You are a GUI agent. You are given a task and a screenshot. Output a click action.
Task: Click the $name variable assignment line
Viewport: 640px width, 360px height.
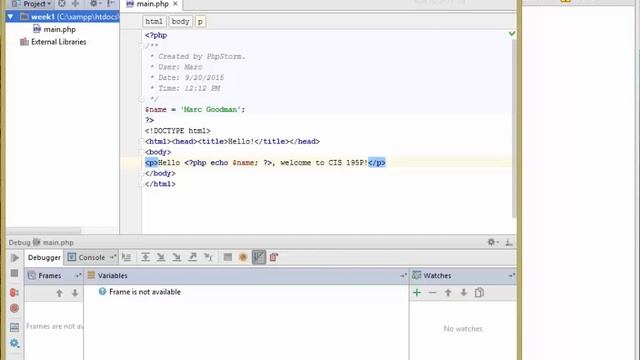[195, 109]
